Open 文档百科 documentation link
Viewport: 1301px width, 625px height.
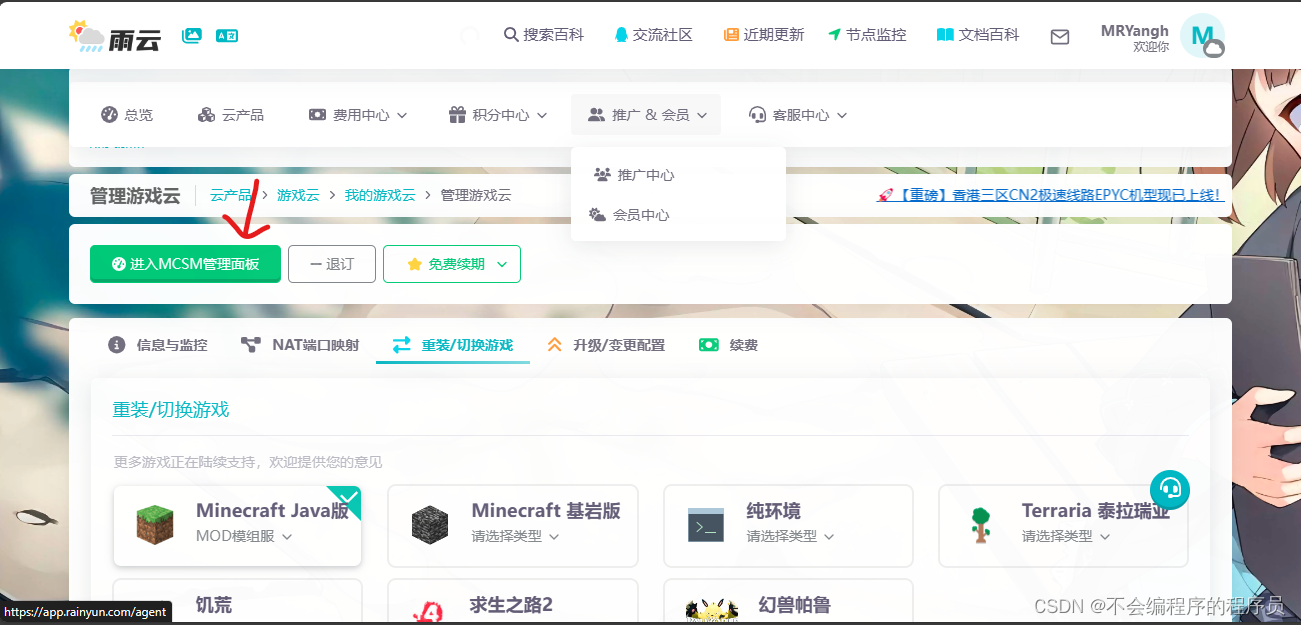(978, 35)
